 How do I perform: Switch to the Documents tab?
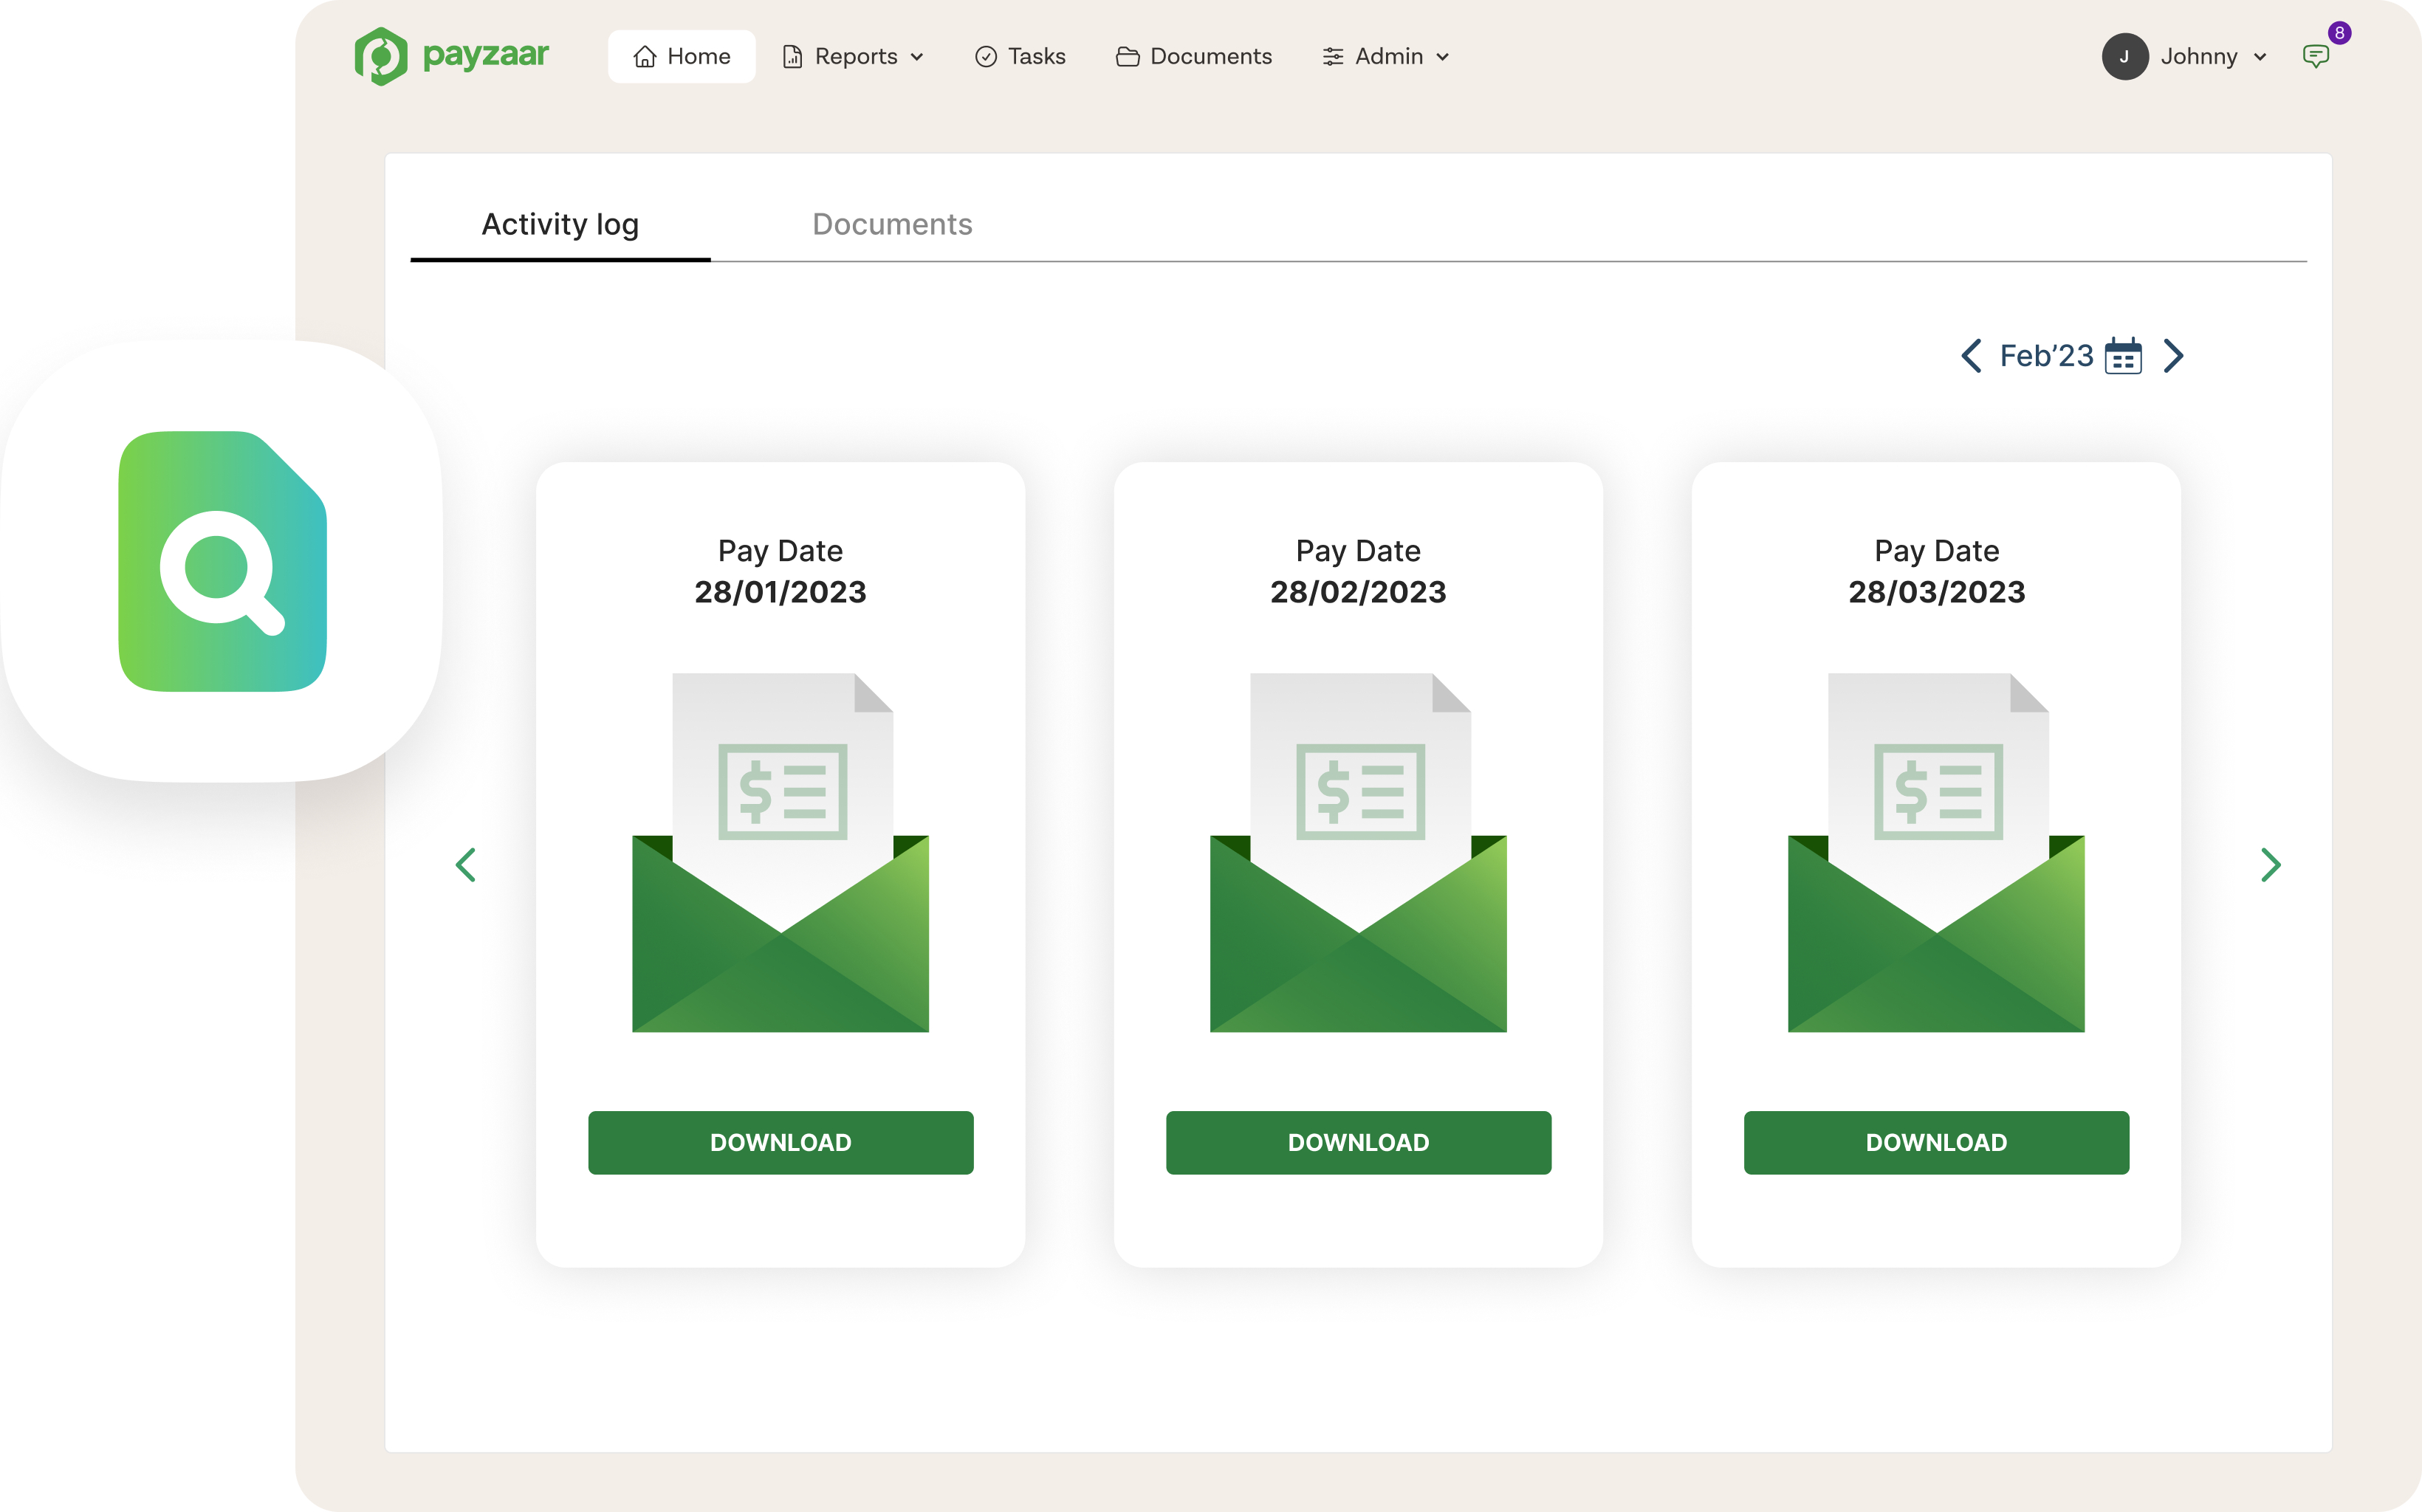(892, 224)
